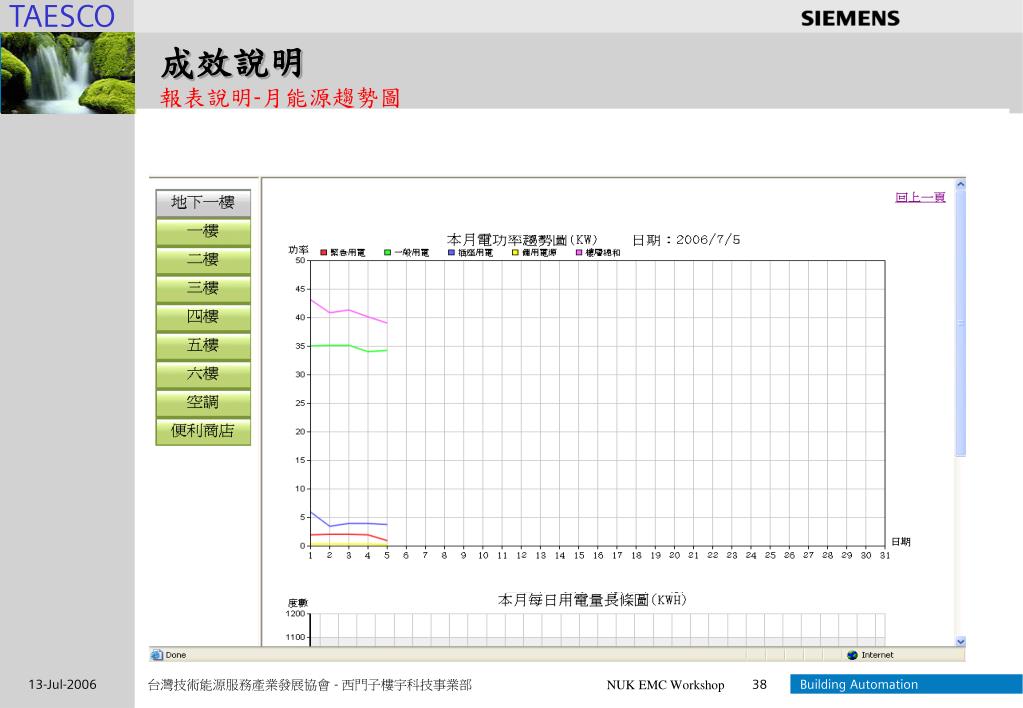The image size is (1023, 708).
Task: Click the Building Automation footer banner
Action: click(906, 684)
